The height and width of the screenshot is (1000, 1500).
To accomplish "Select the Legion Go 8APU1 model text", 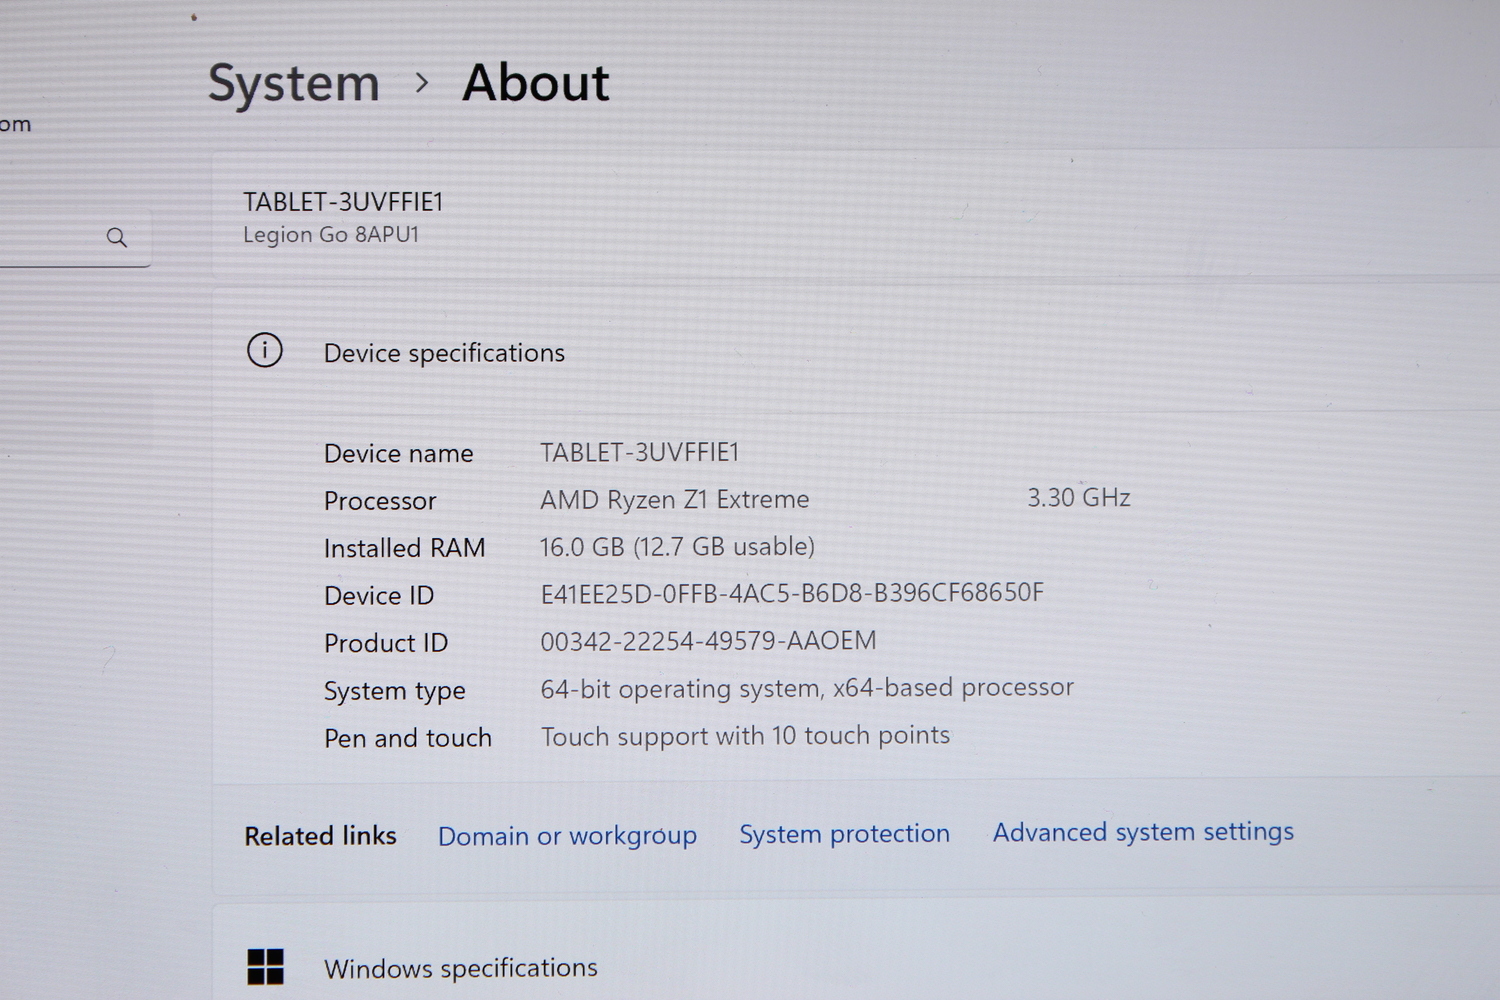I will pyautogui.click(x=331, y=235).
